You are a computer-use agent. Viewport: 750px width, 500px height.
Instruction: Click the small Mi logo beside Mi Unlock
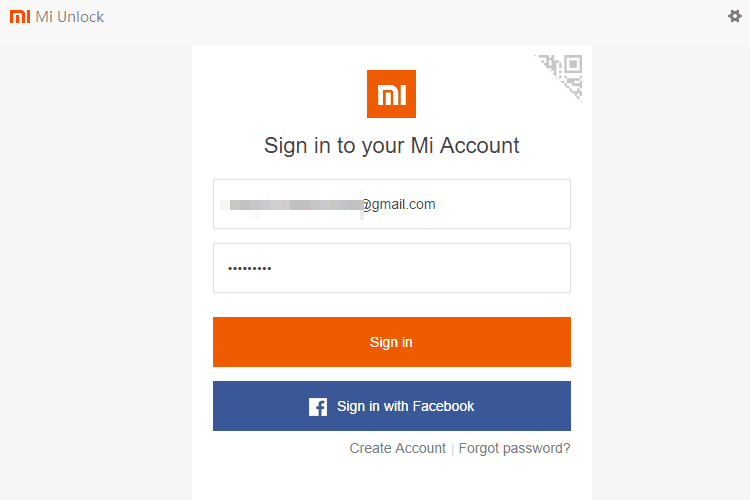click(20, 16)
